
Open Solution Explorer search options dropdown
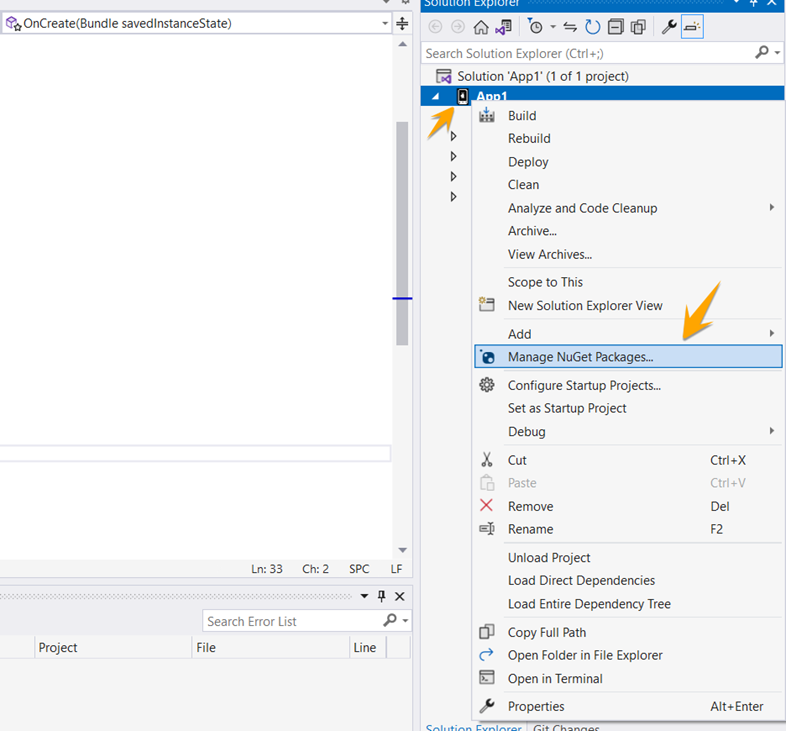tap(777, 53)
